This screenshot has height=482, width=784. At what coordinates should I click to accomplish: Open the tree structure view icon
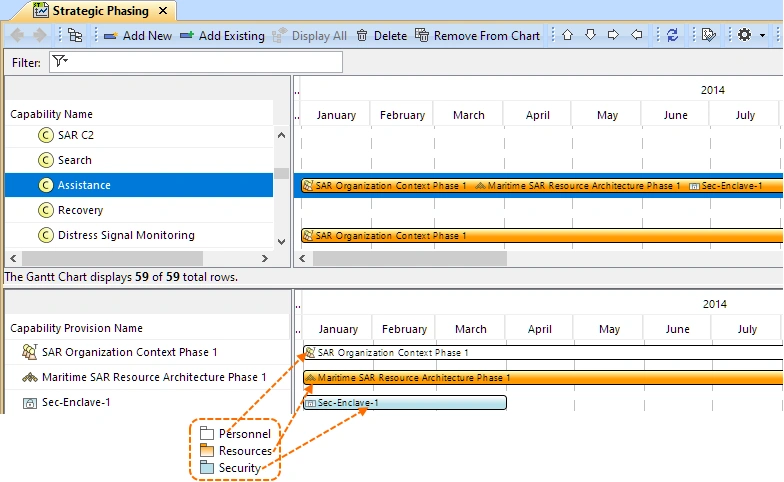(75, 35)
